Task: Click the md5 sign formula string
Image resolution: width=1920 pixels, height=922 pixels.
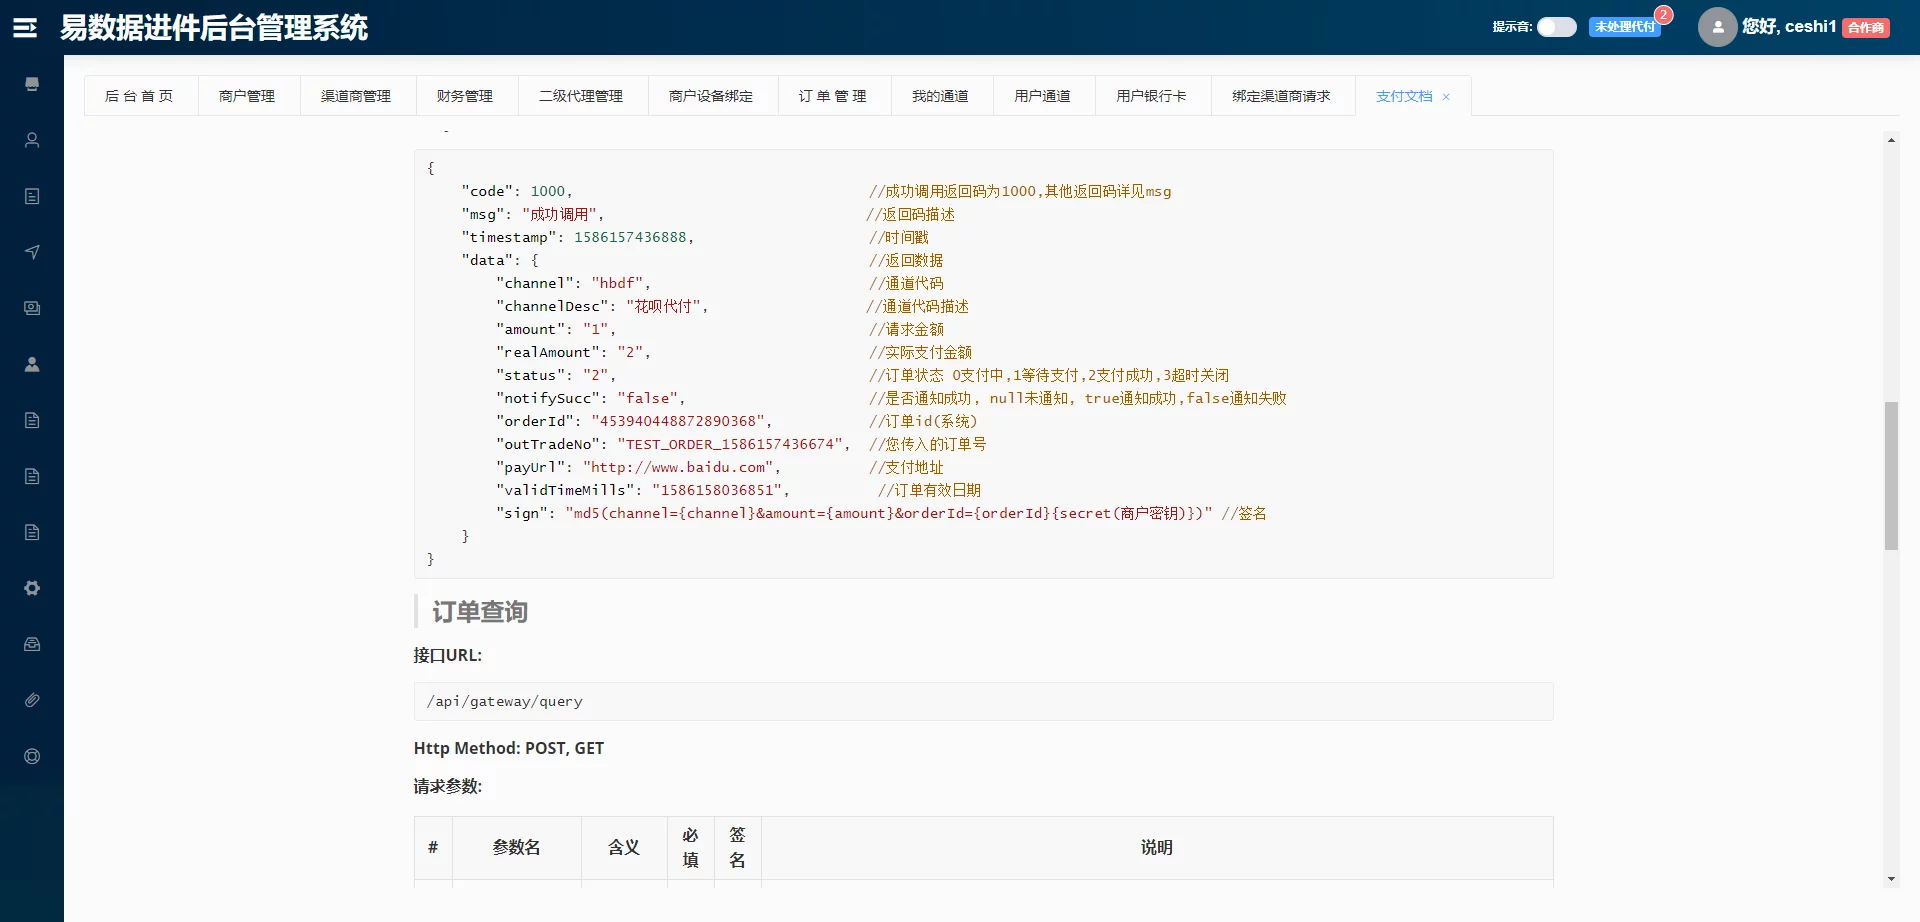Action: coord(889,513)
